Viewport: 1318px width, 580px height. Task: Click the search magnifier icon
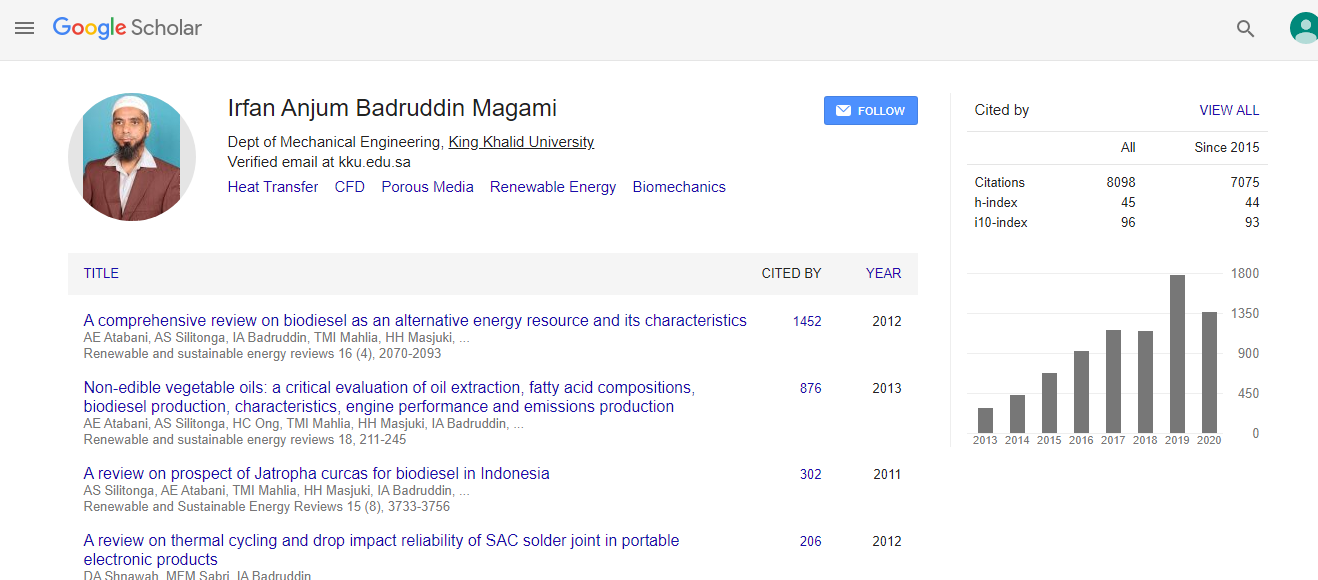[1245, 29]
